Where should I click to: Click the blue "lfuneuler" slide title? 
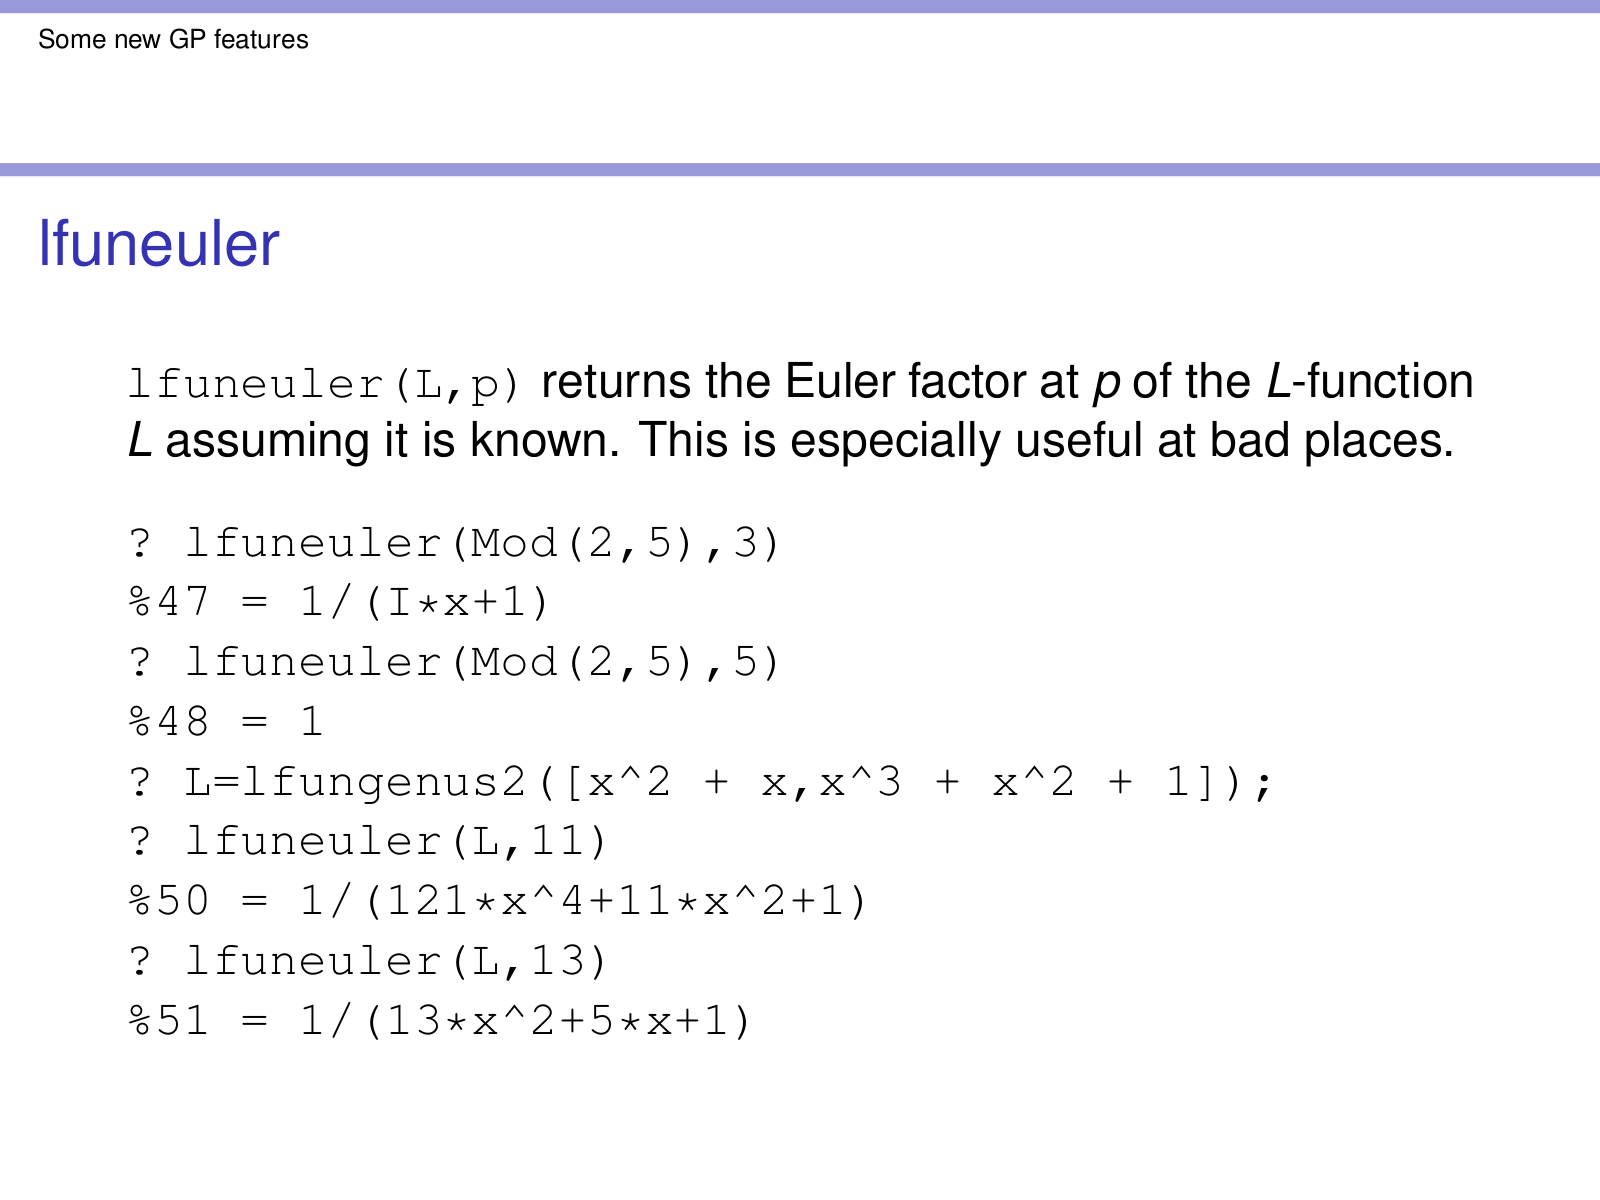[158, 244]
